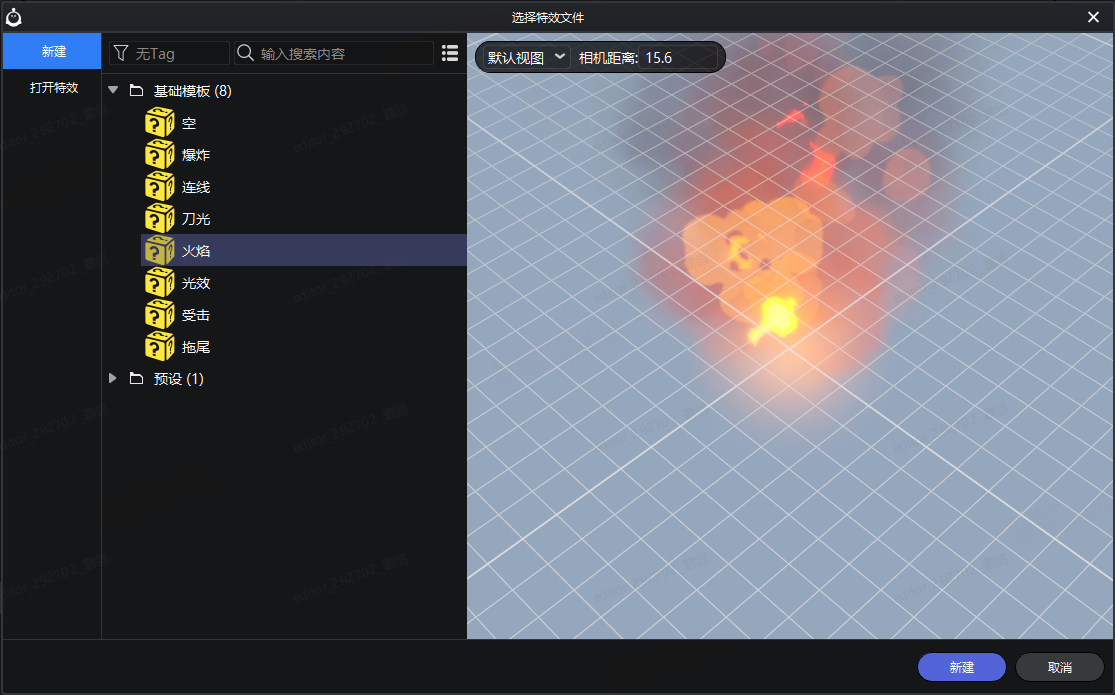Close the 选择特效文件 dialog
This screenshot has height=695, width=1115.
click(1093, 17)
